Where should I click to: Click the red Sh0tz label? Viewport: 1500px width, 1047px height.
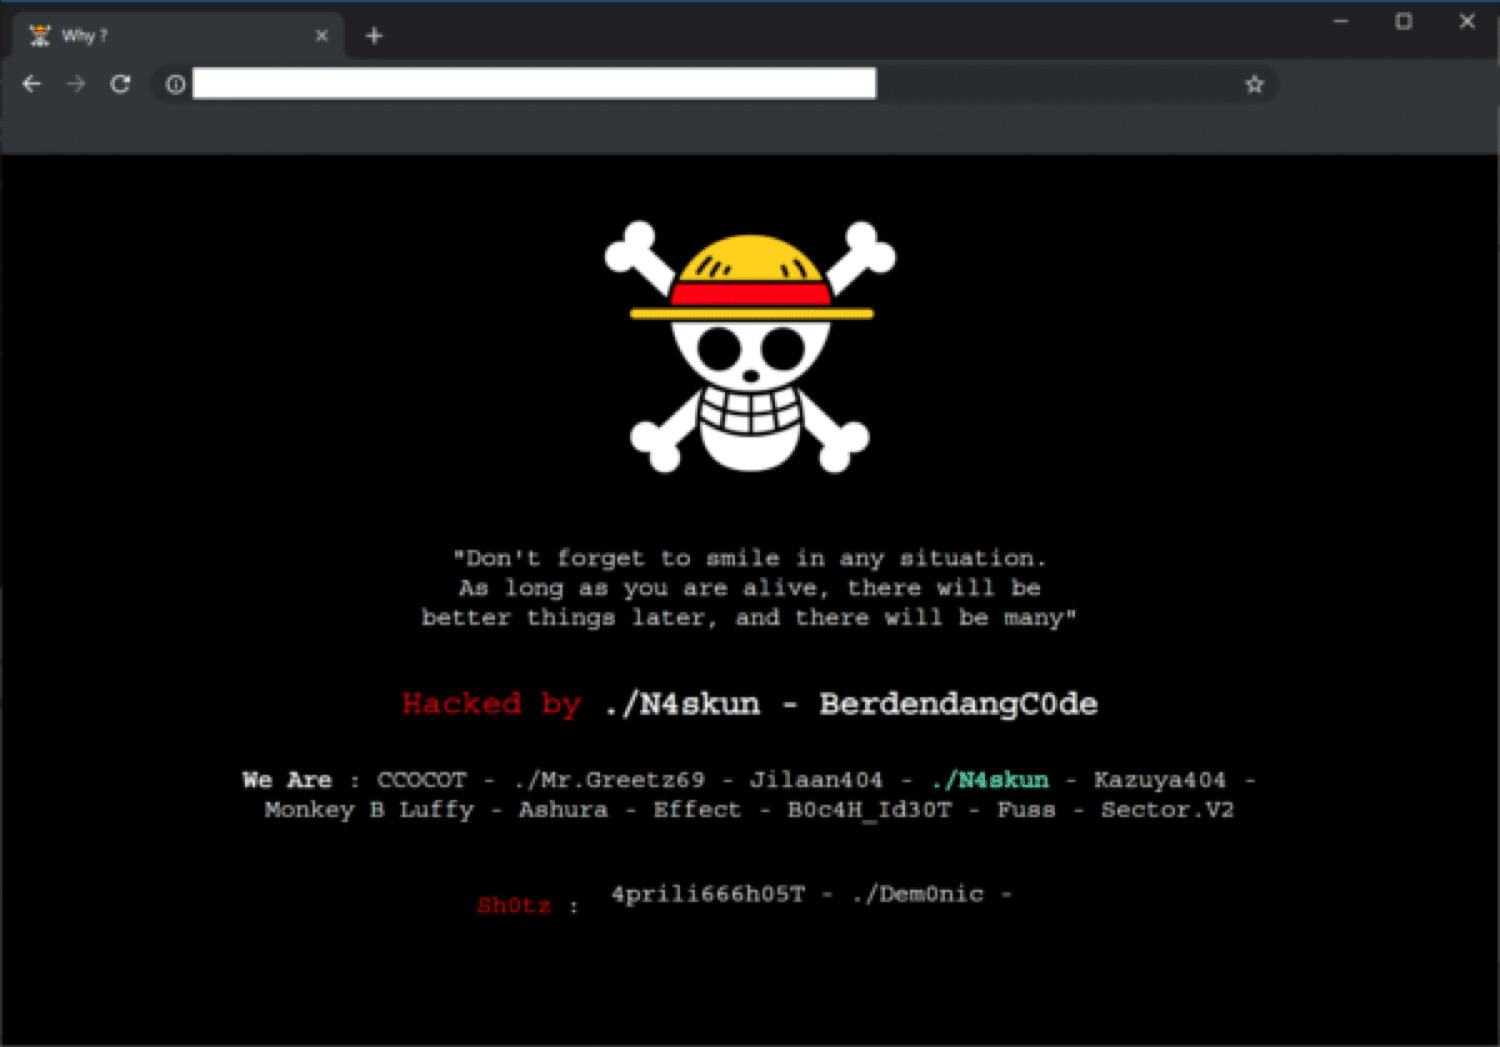(x=514, y=905)
